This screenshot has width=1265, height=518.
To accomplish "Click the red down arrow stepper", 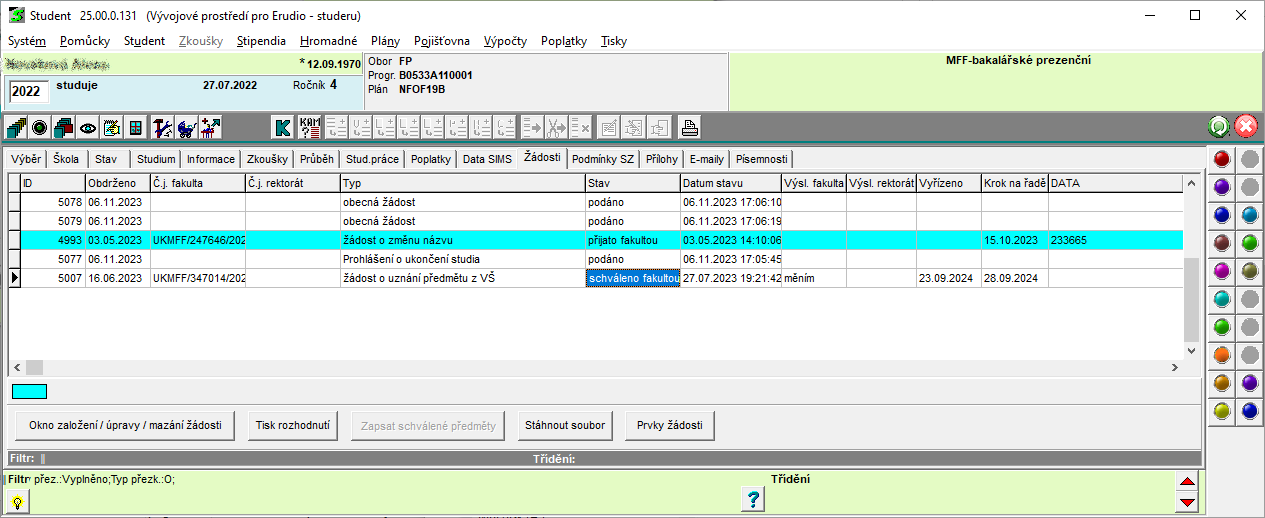I will (1187, 502).
